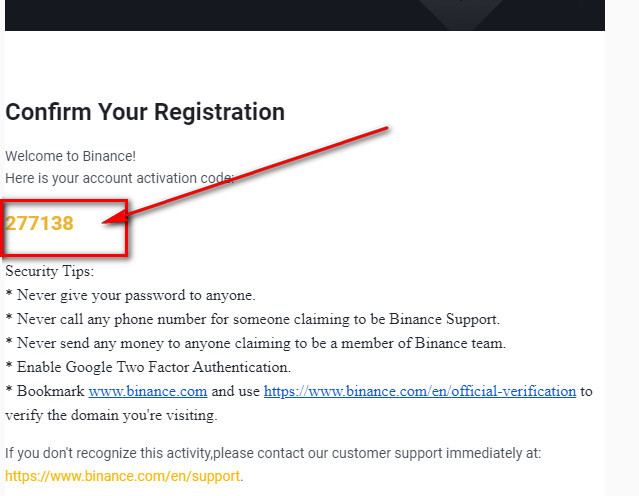
Task: Click the Security Tips label
Action: (50, 271)
